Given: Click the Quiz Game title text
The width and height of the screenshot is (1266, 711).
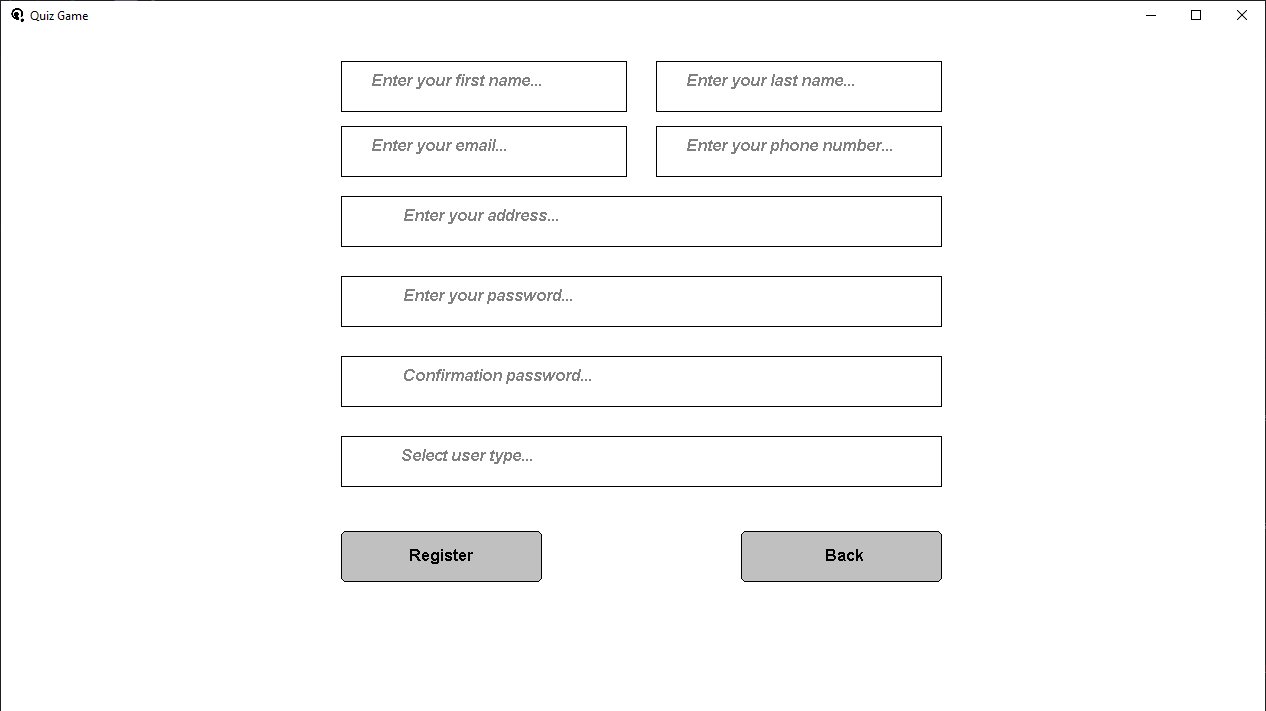Looking at the screenshot, I should pyautogui.click(x=58, y=15).
